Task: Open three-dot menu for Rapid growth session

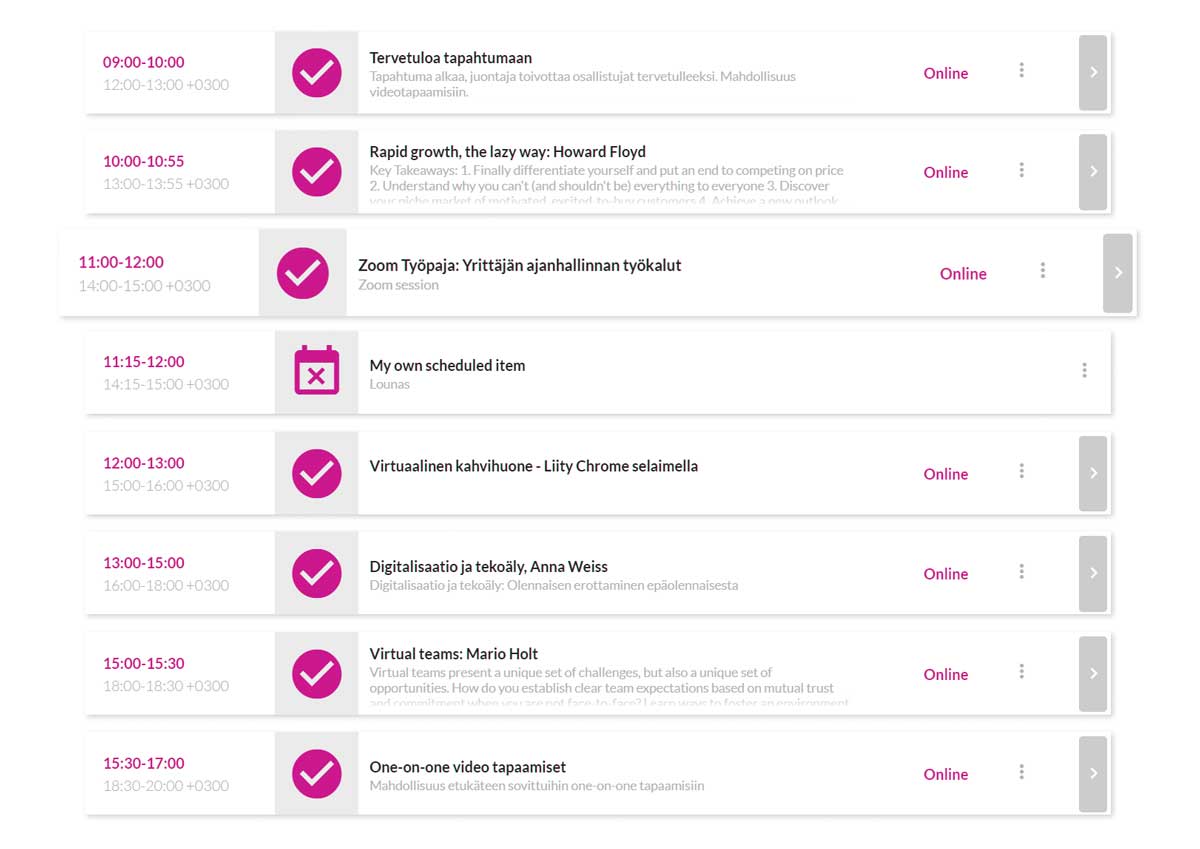Action: pos(1021,170)
